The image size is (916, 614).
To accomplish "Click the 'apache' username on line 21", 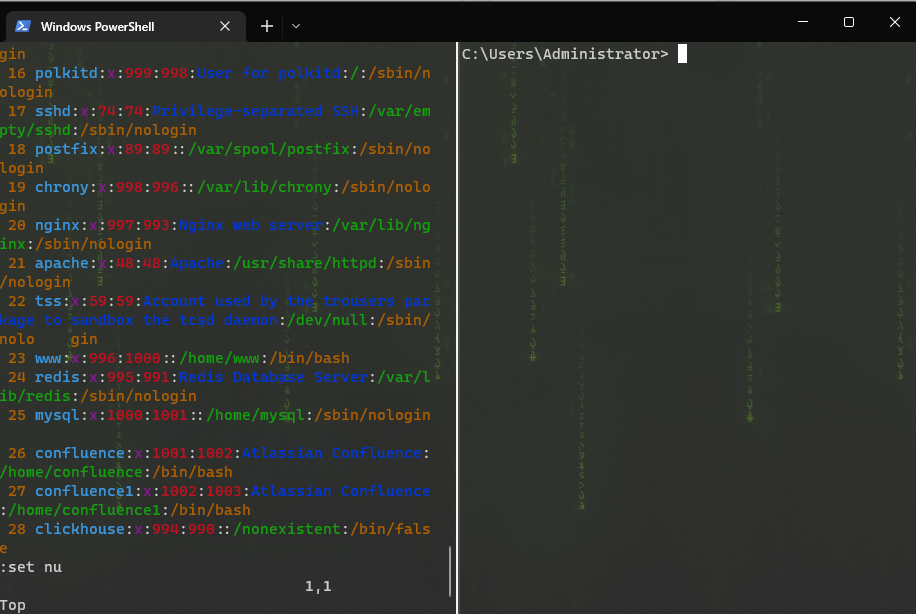I will (x=62, y=263).
